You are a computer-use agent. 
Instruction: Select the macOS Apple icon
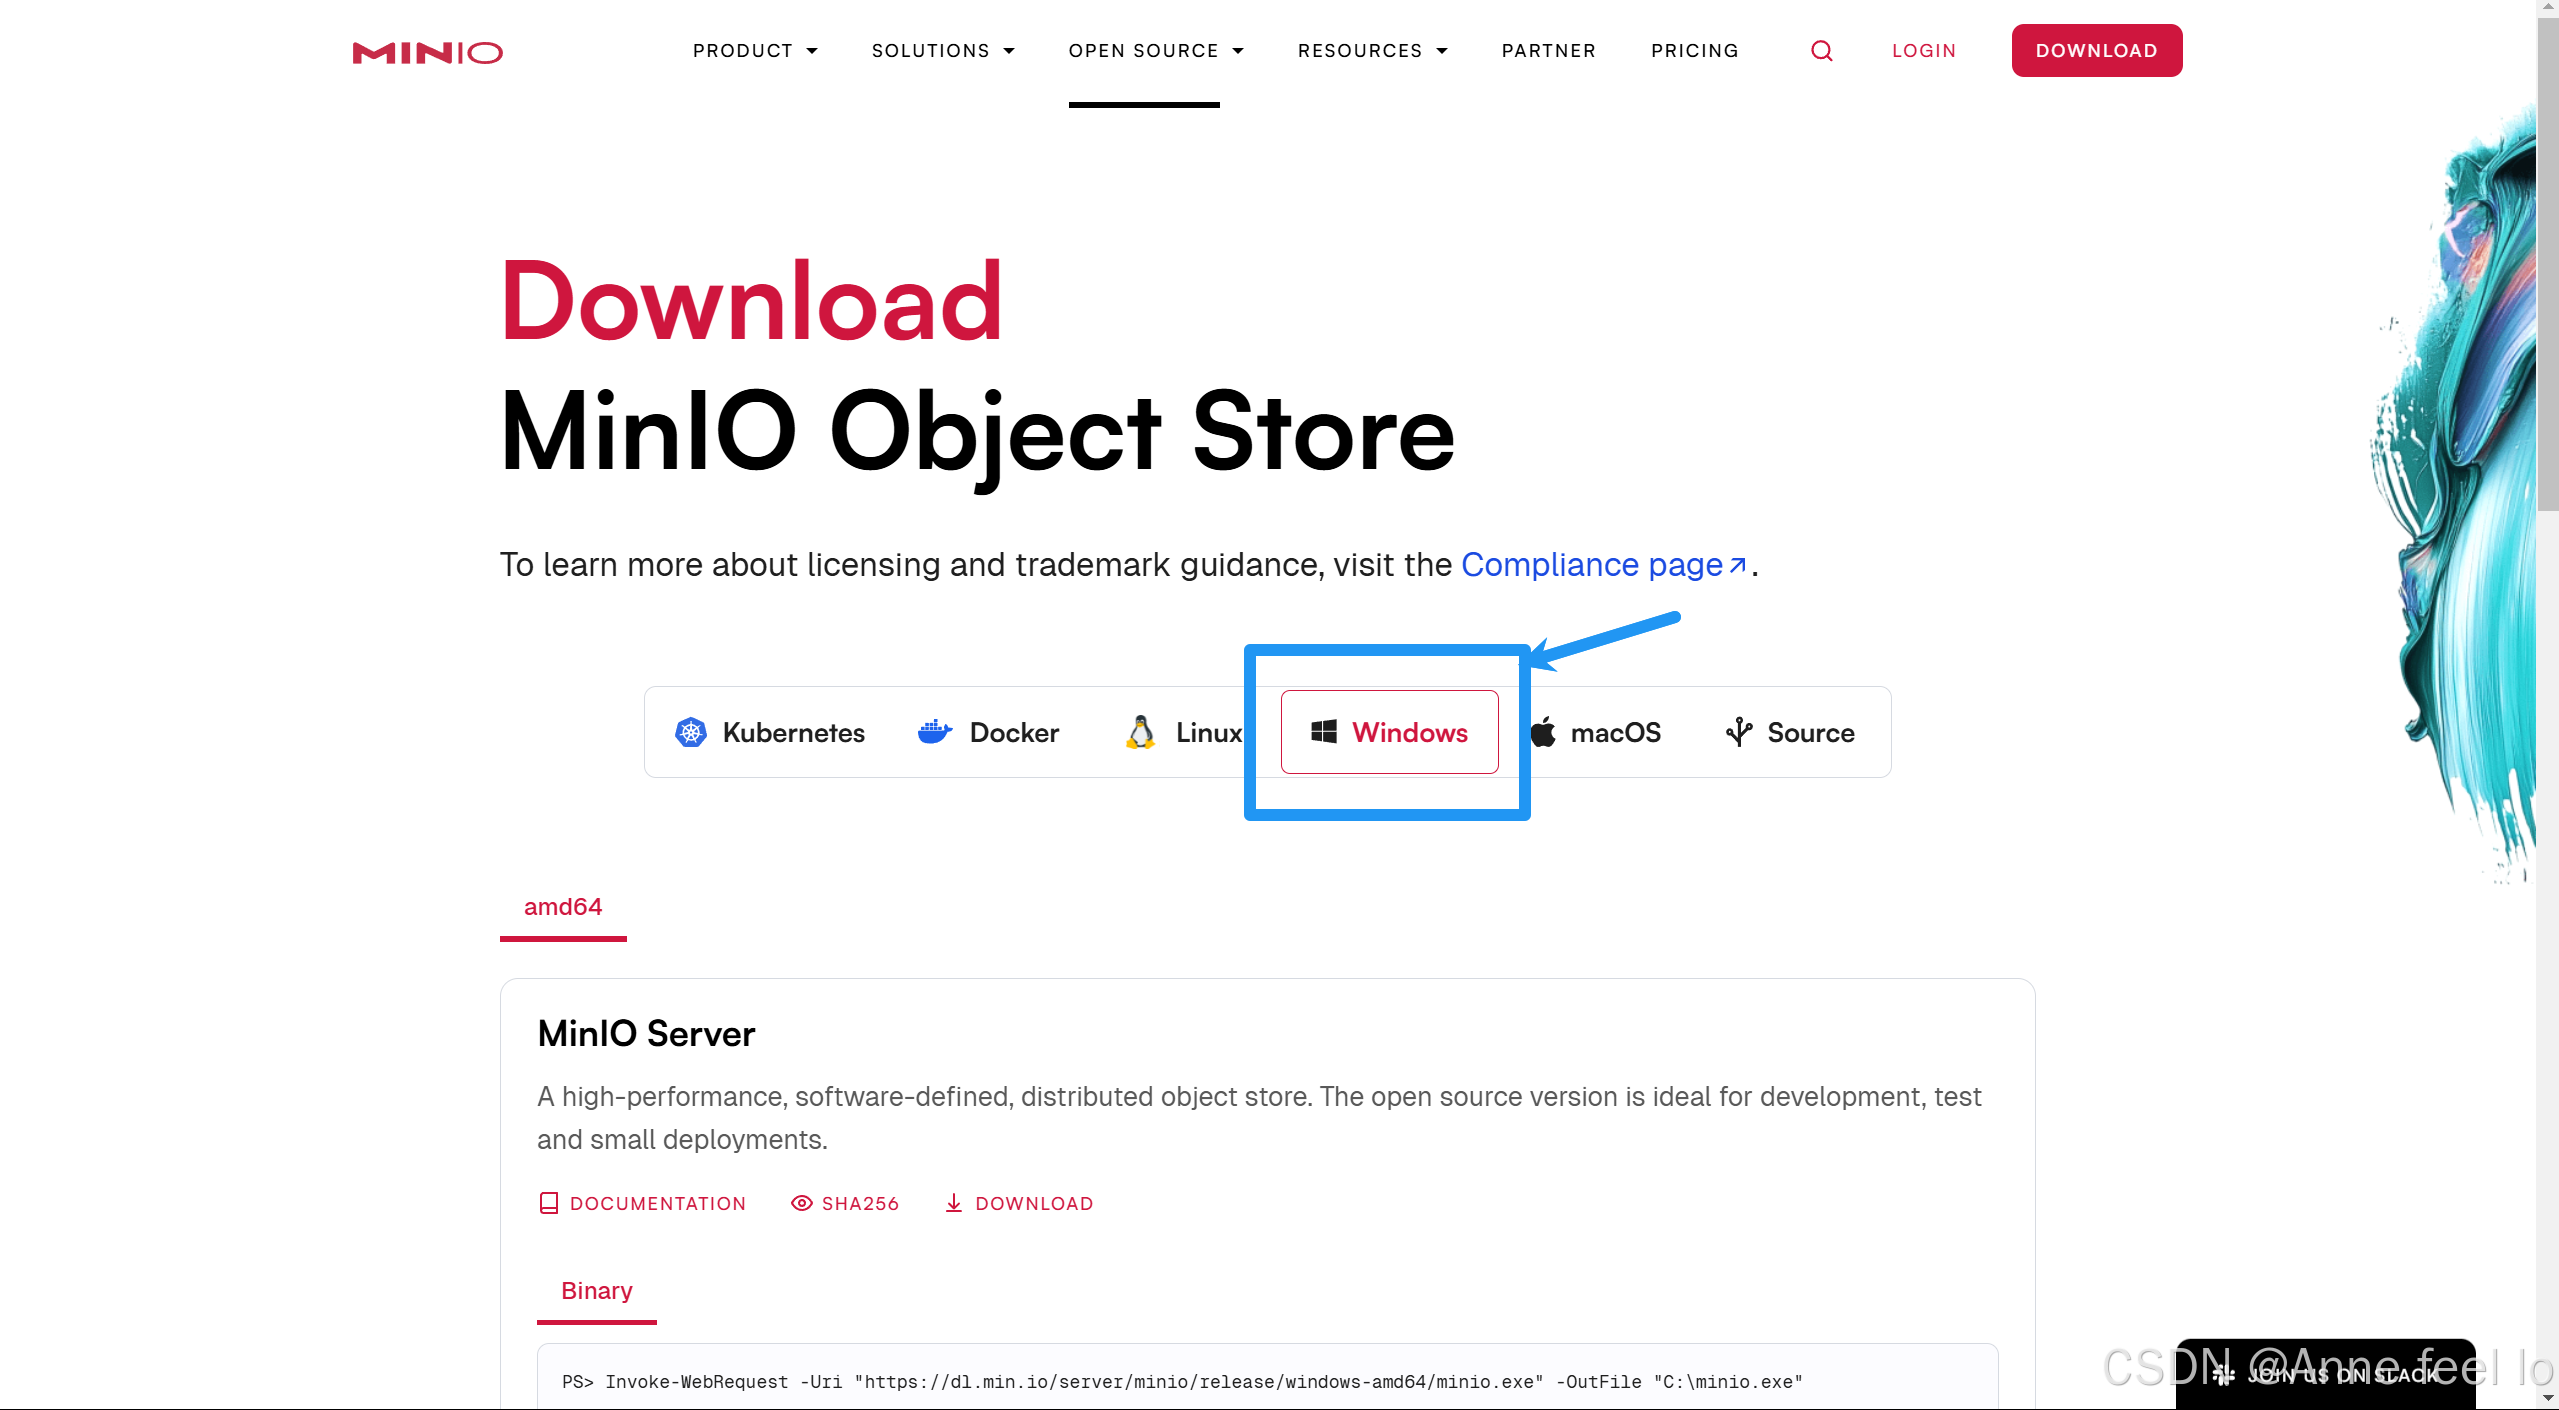pyautogui.click(x=1543, y=731)
